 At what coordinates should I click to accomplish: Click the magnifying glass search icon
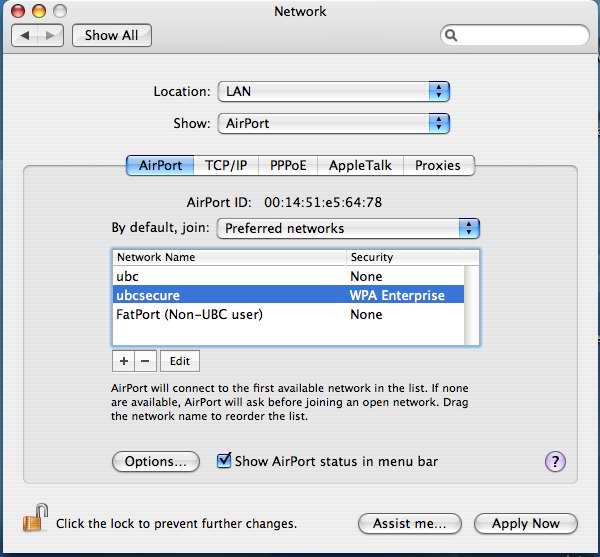pos(453,35)
